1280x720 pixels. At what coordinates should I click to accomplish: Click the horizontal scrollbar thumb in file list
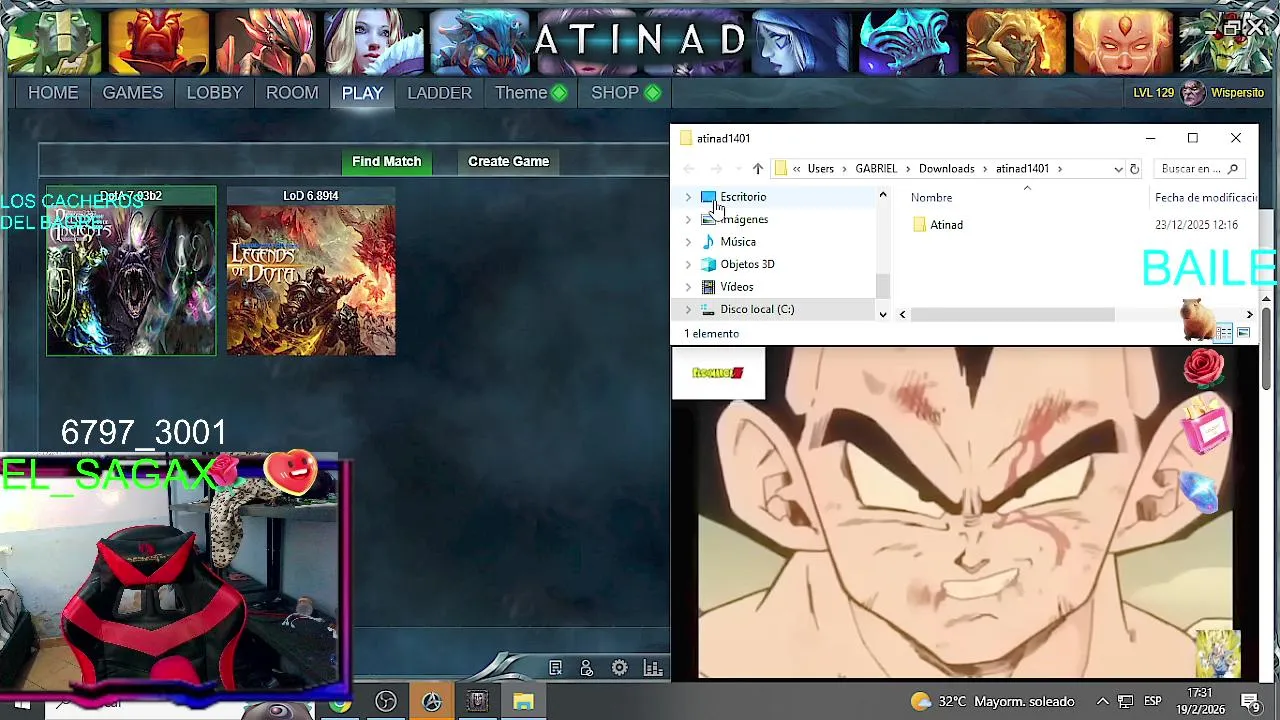[x=1012, y=315]
